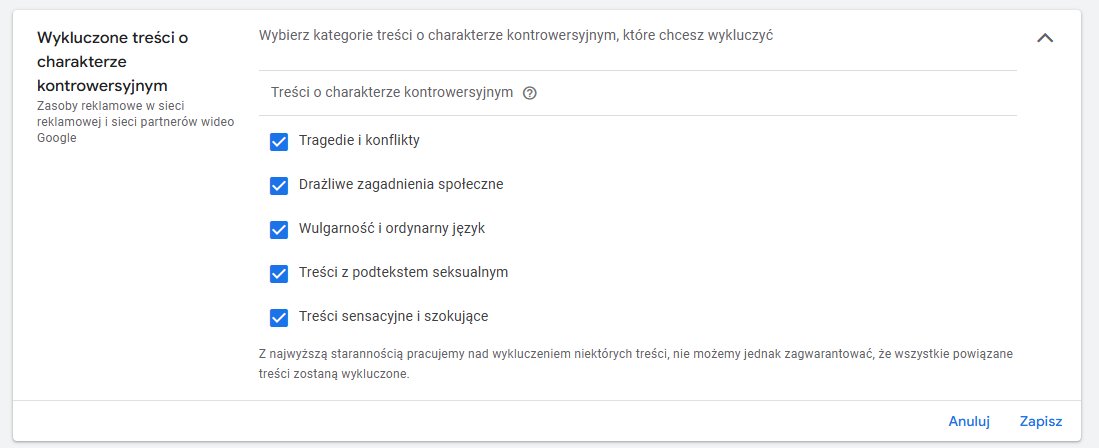Click the 'Wulgarność i ordynarny język' label text

click(x=392, y=228)
